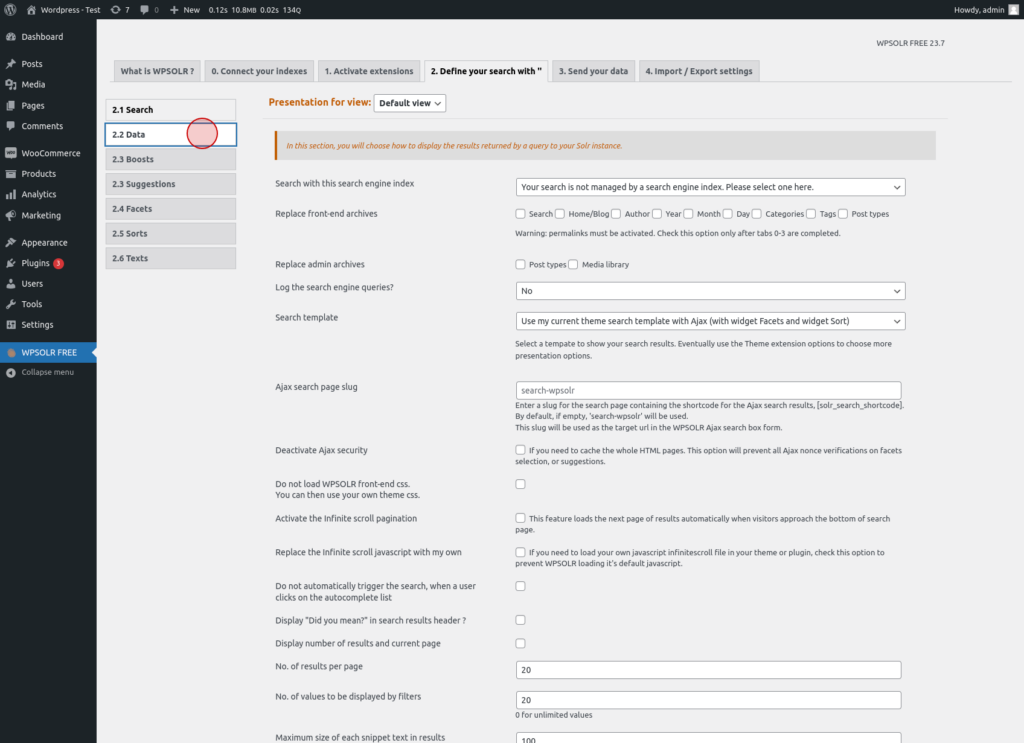Click the WPSOLR FREE menu icon
This screenshot has height=743, width=1024.
pyautogui.click(x=11, y=353)
